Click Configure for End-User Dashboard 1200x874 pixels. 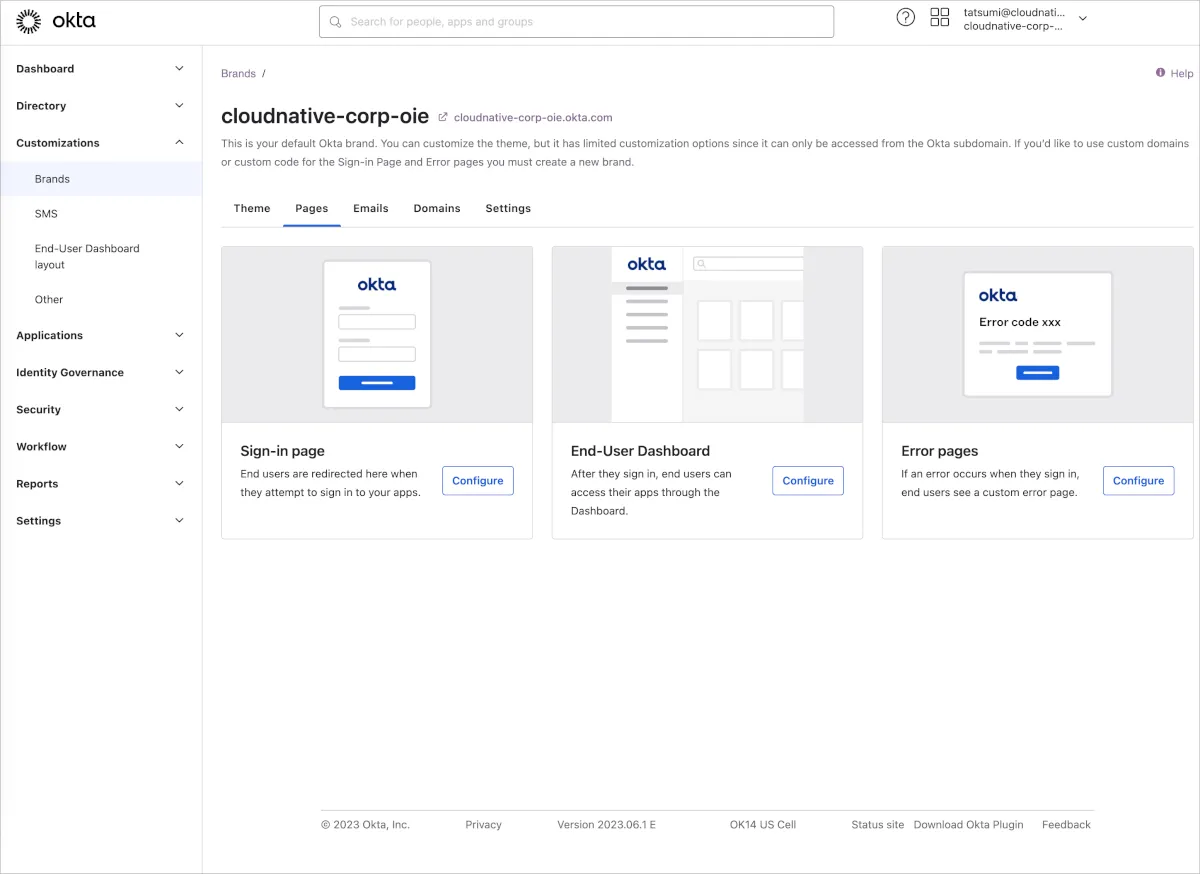[x=808, y=481]
